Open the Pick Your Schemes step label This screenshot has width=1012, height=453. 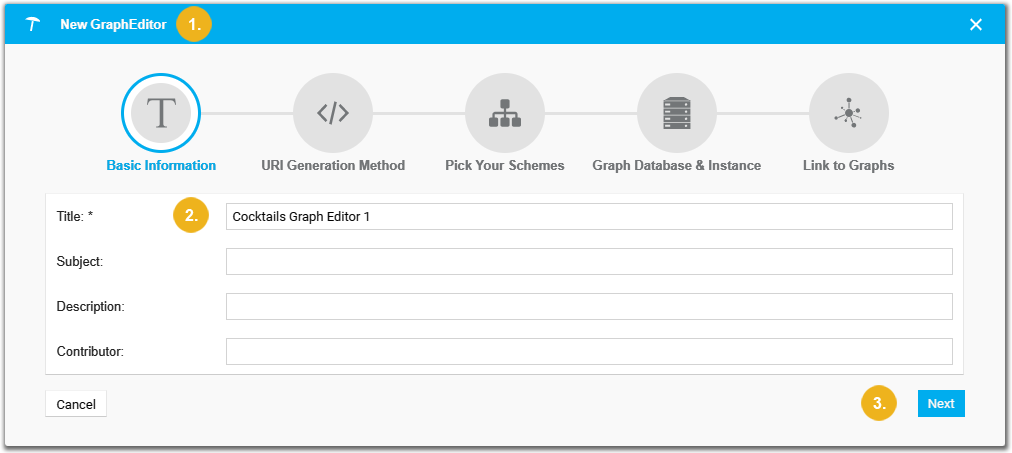pyautogui.click(x=505, y=165)
